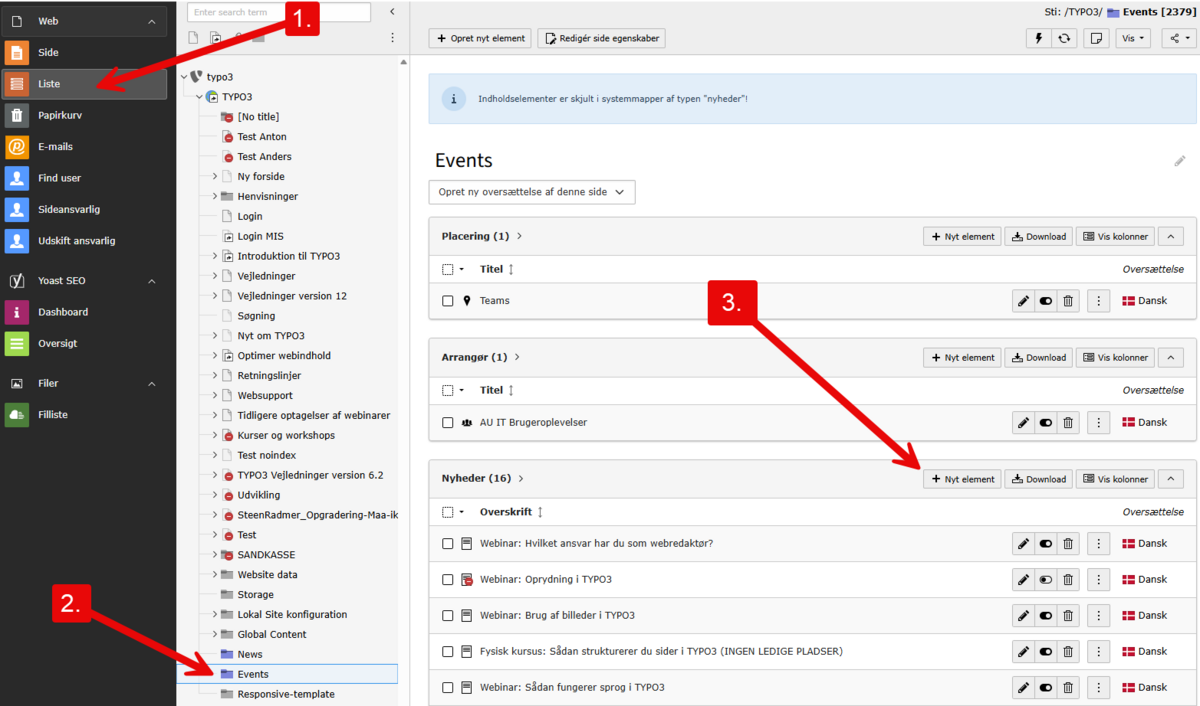Viewport: 1200px width, 706px height.
Task: Open the Yoast SEO Dashboard module
Action: [x=63, y=312]
